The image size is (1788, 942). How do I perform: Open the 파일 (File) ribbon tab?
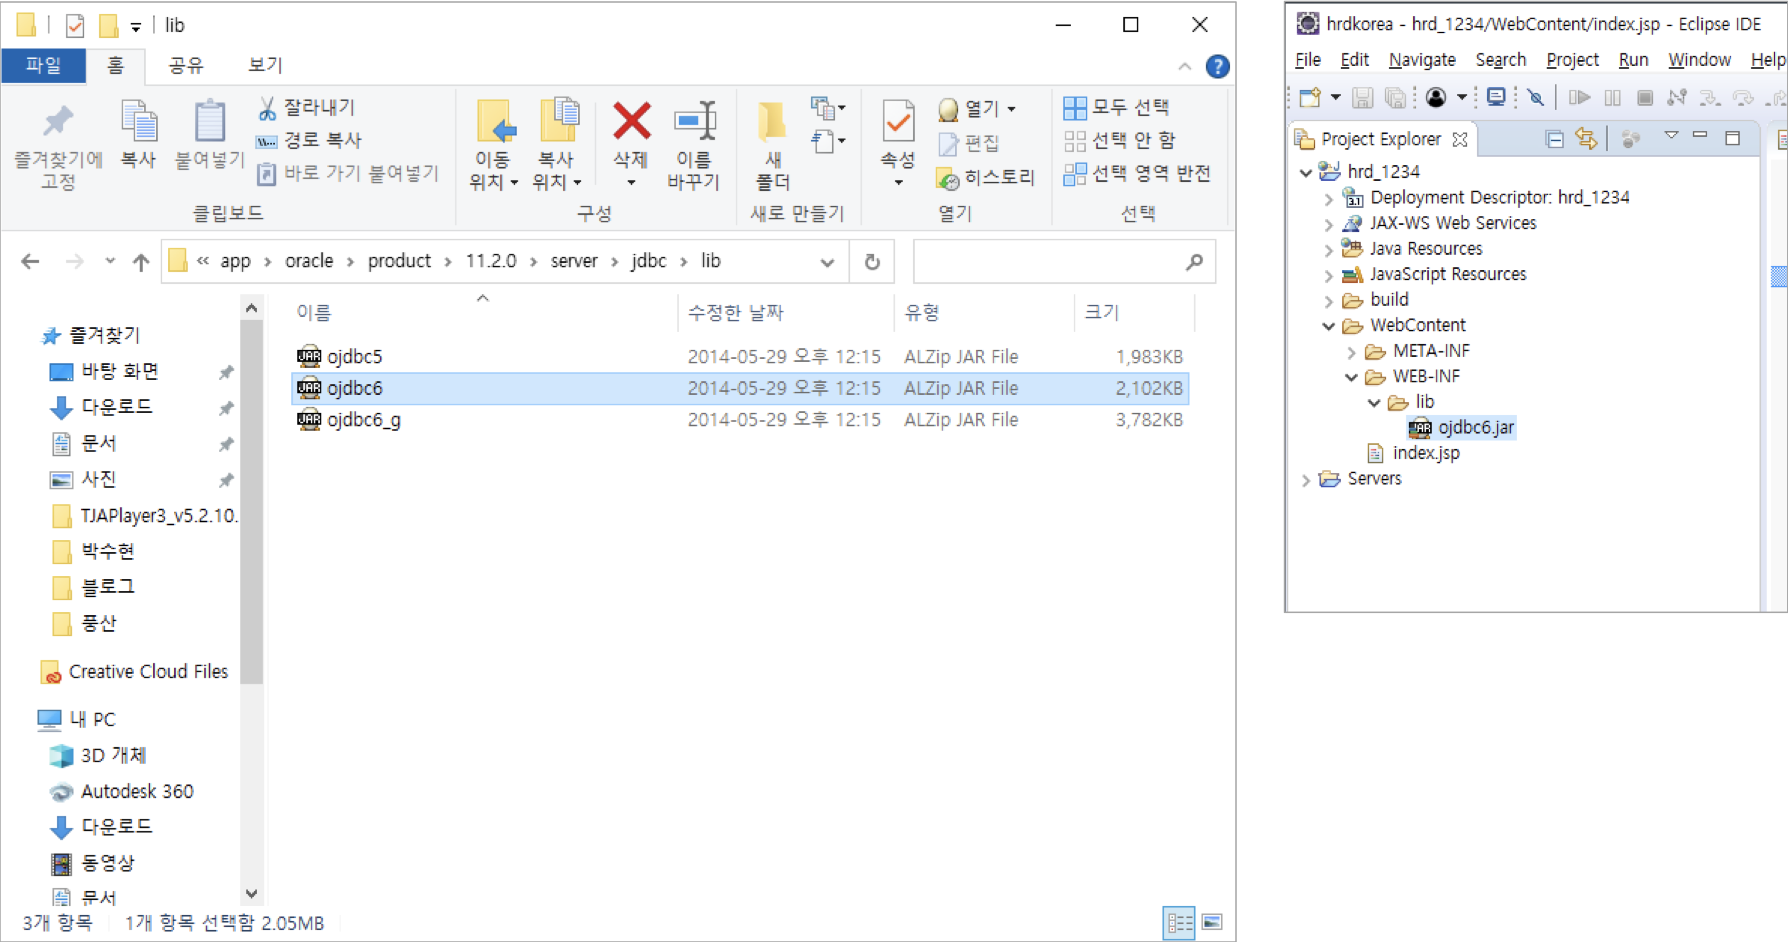pos(43,65)
